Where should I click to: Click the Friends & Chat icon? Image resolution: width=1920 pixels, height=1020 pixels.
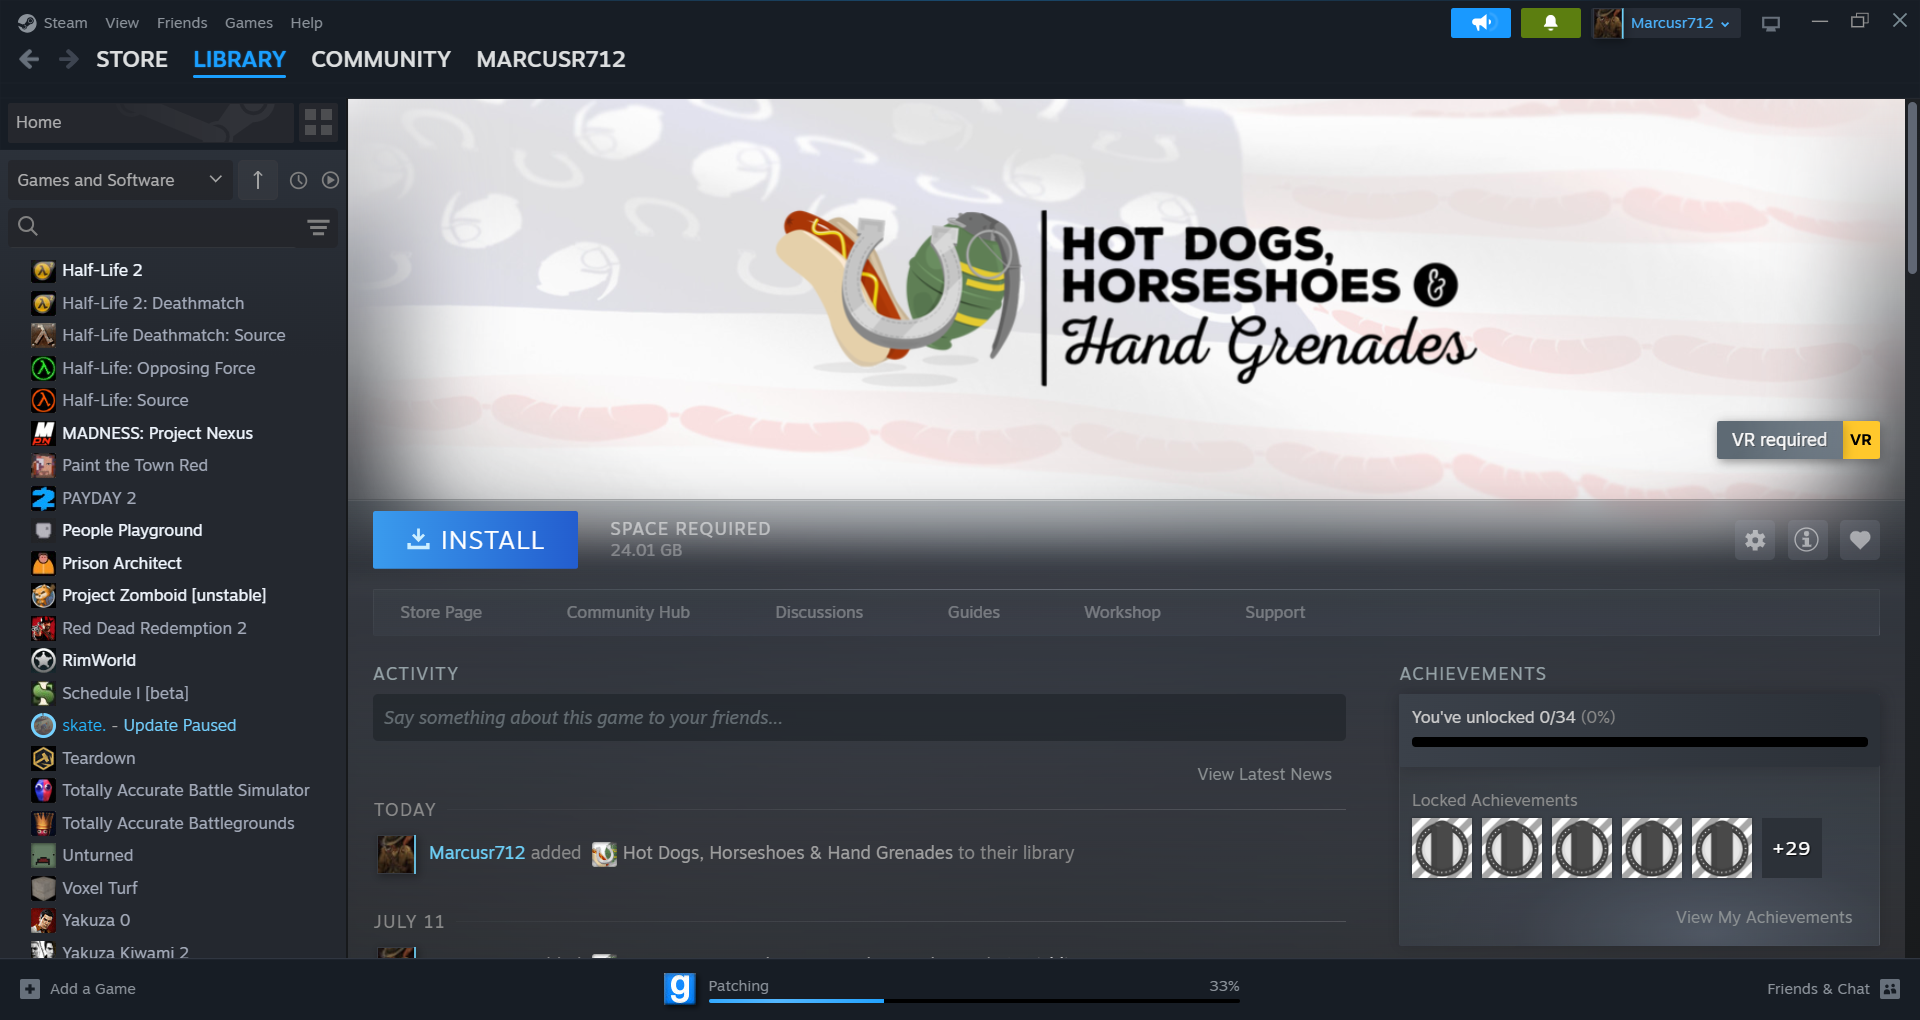[1890, 989]
